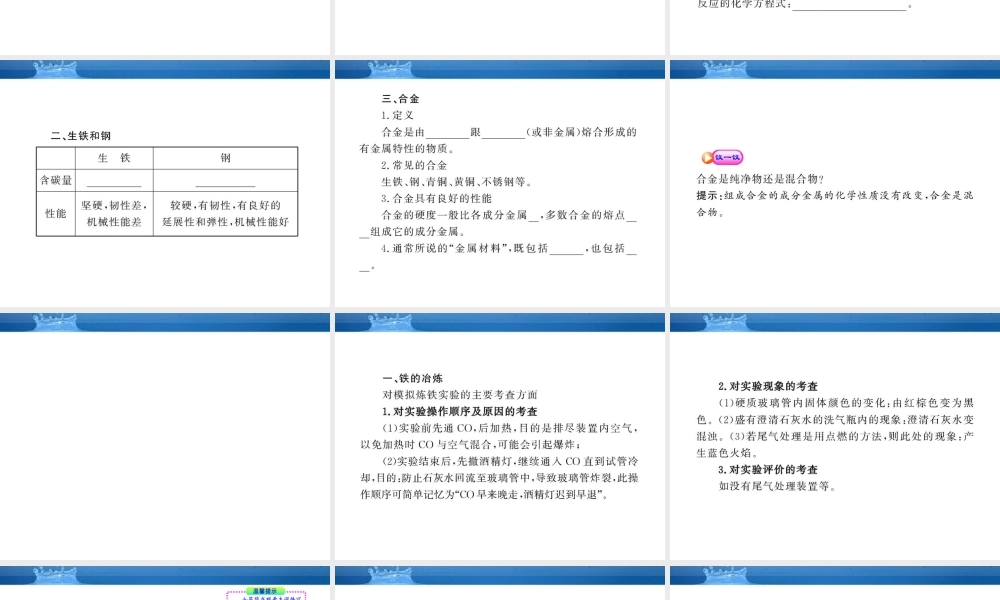Click the question 合金是纯净物还是混合物?

coord(760,179)
